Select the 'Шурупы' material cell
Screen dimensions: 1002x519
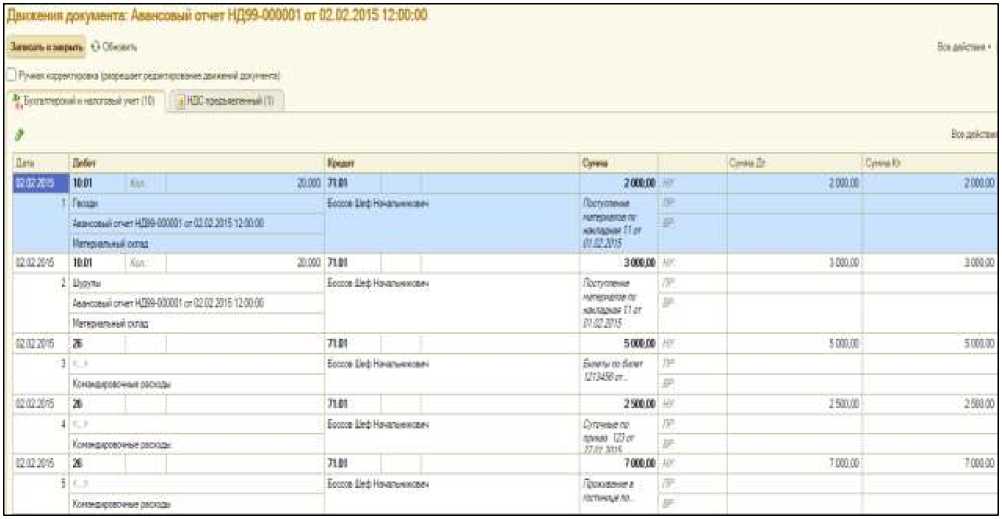pos(196,283)
